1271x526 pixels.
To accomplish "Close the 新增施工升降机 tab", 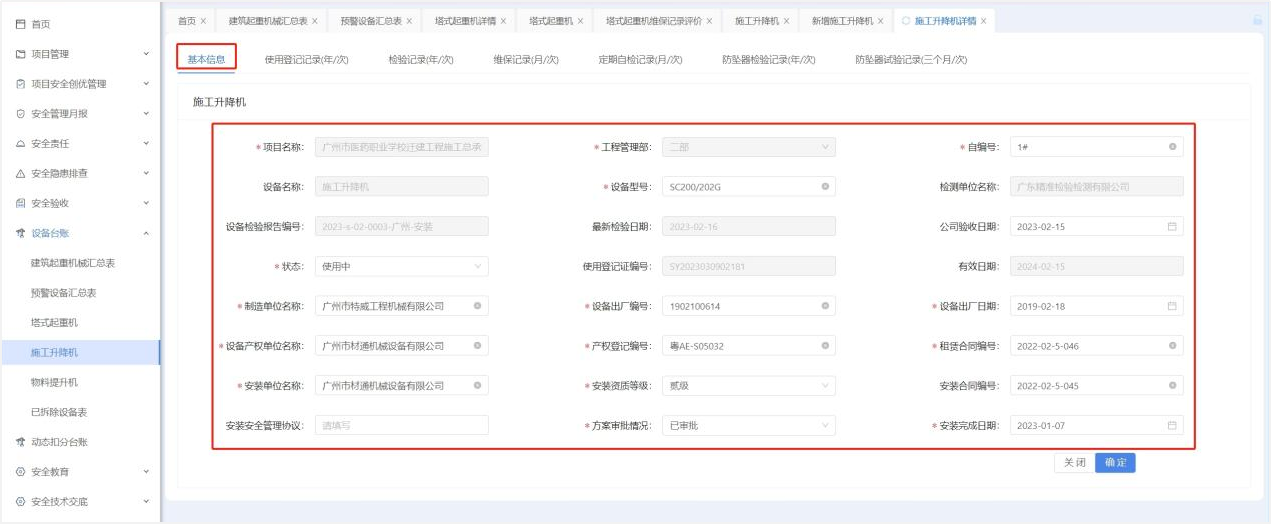I will pos(880,21).
